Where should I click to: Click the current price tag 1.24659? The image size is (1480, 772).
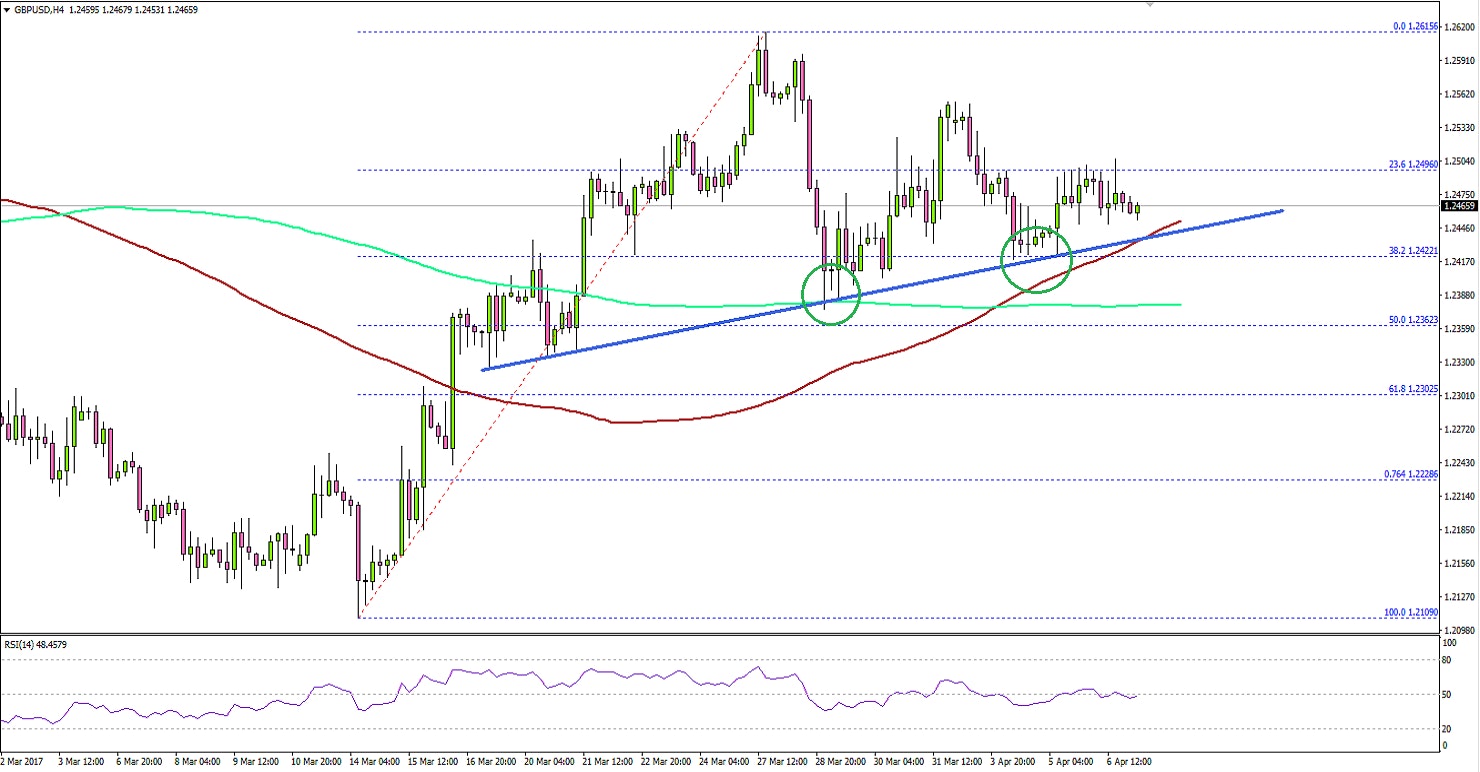pos(1459,204)
